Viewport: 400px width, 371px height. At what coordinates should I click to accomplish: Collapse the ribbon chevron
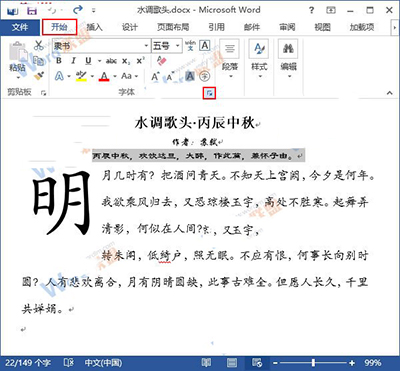390,93
